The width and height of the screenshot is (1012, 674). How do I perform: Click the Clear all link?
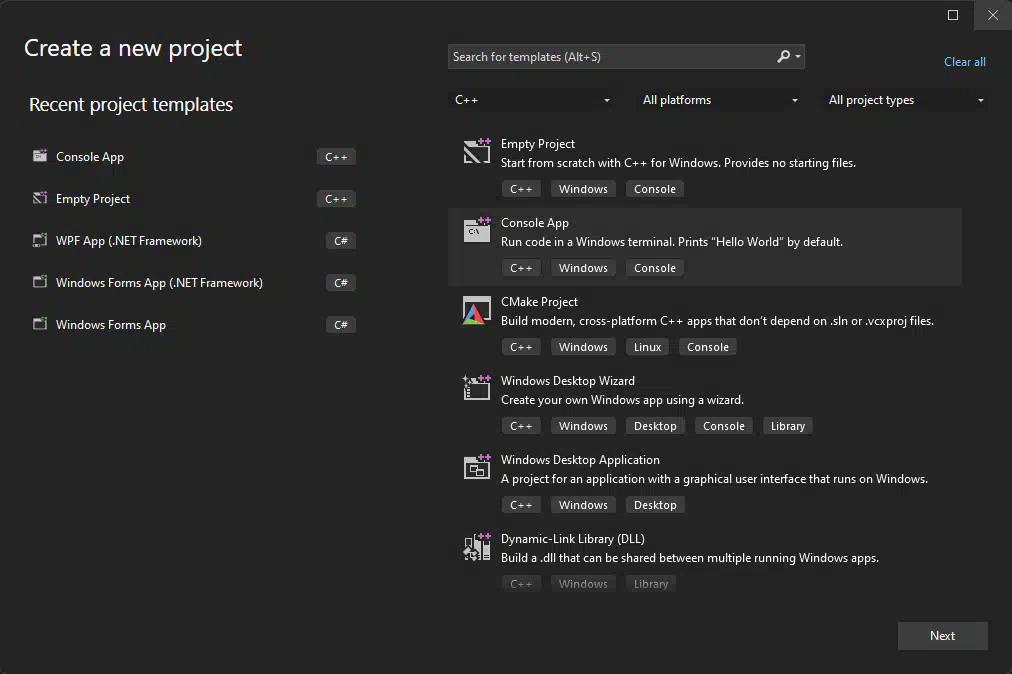coord(964,62)
